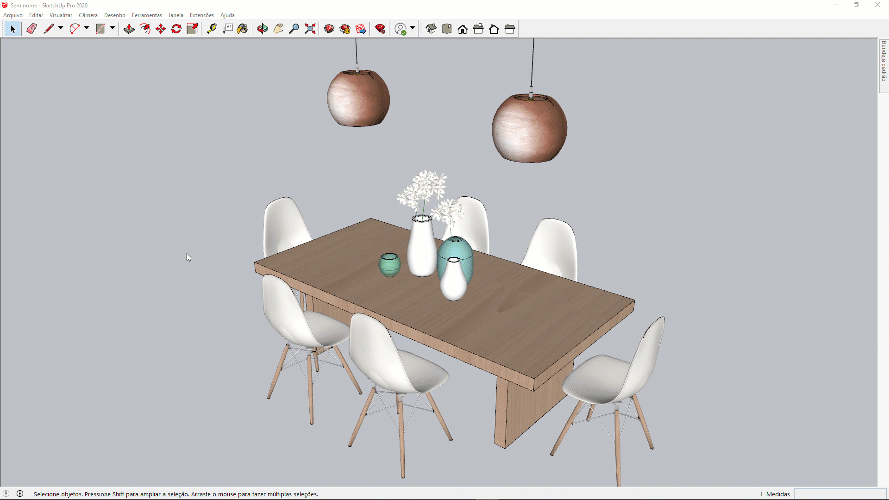Click the user account sign-in icon
The image size is (889, 500).
click(x=401, y=29)
